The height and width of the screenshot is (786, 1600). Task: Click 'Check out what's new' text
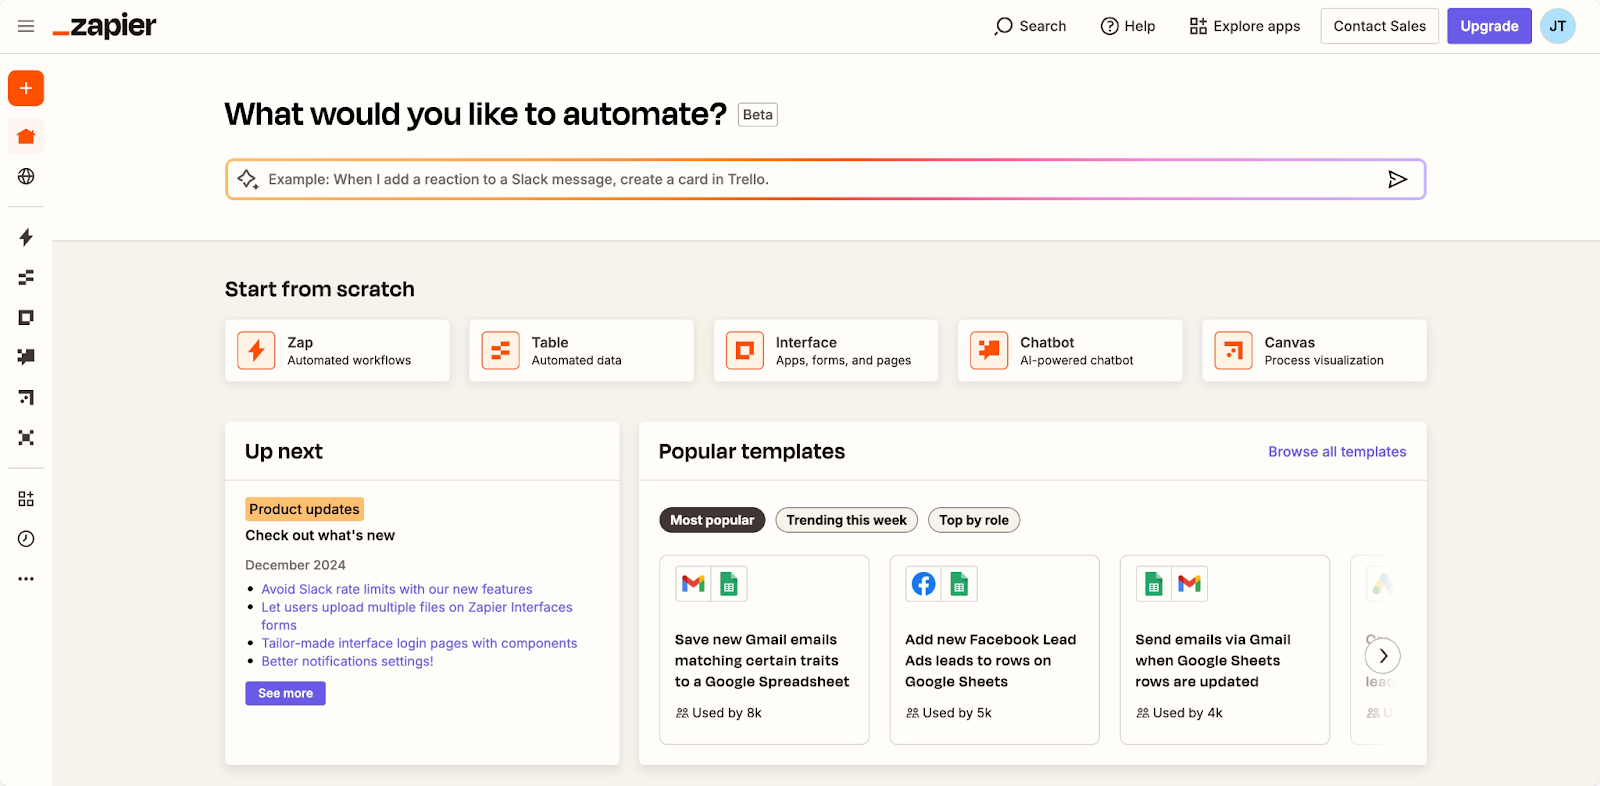[x=320, y=535]
